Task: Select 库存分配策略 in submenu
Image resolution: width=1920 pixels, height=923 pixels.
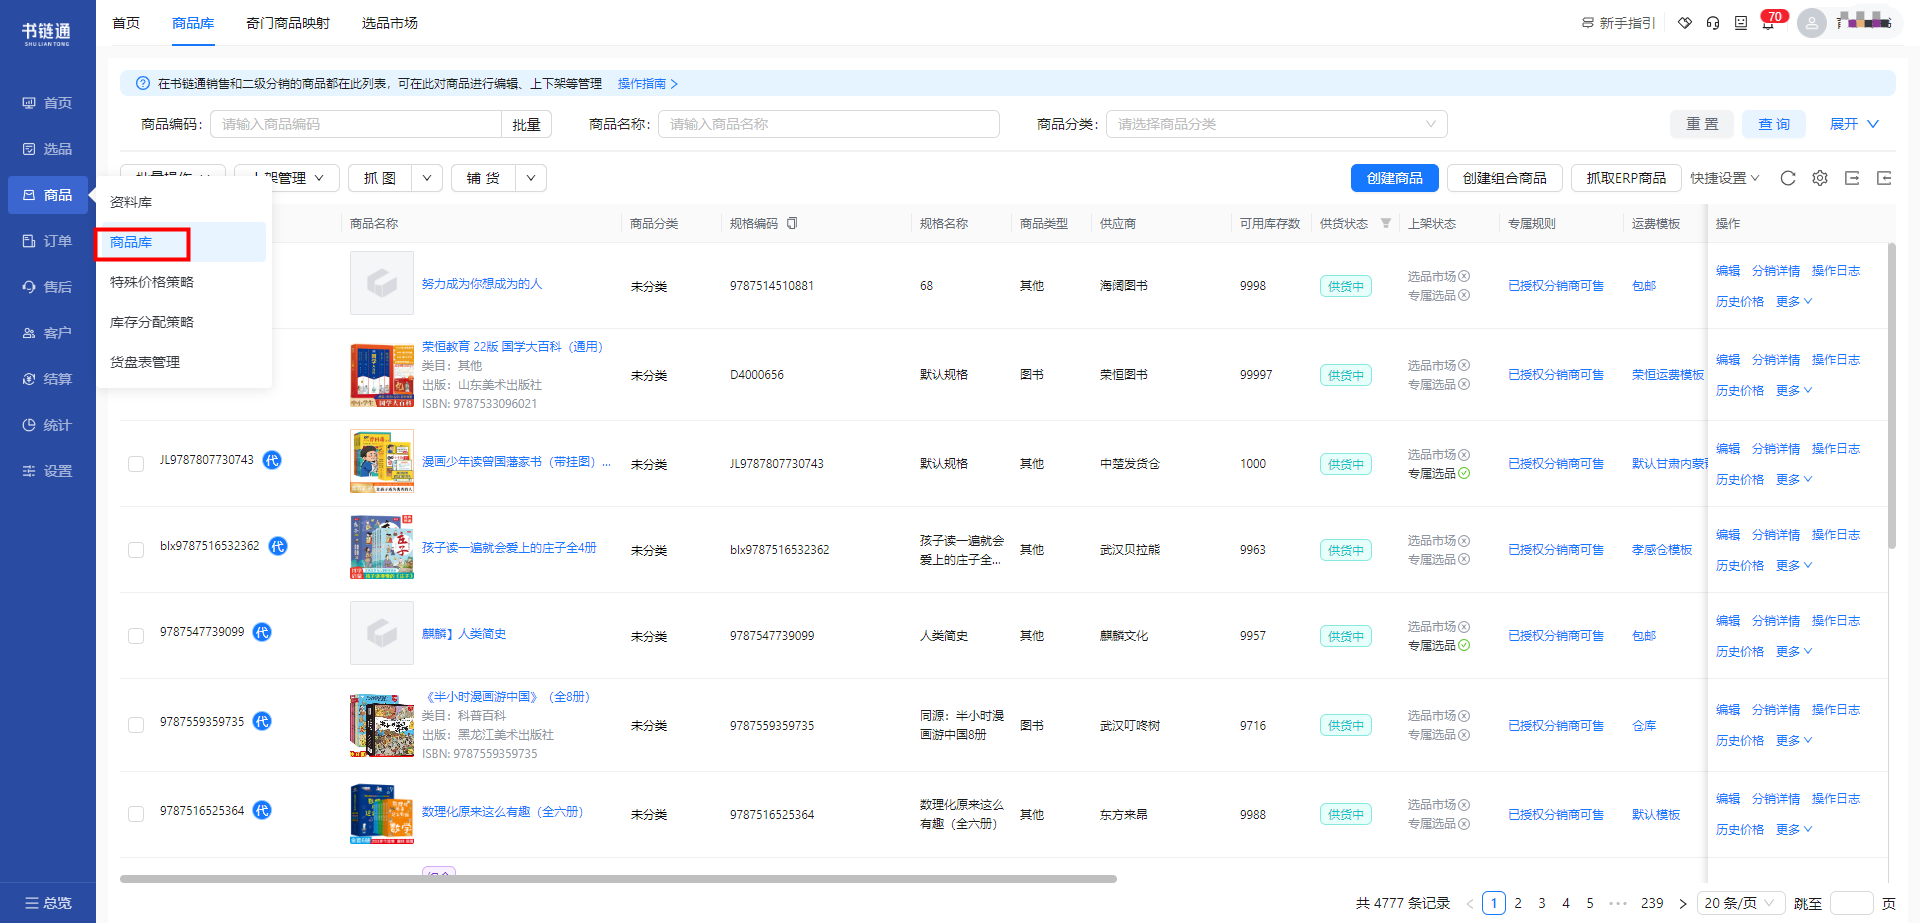Action: [185, 322]
